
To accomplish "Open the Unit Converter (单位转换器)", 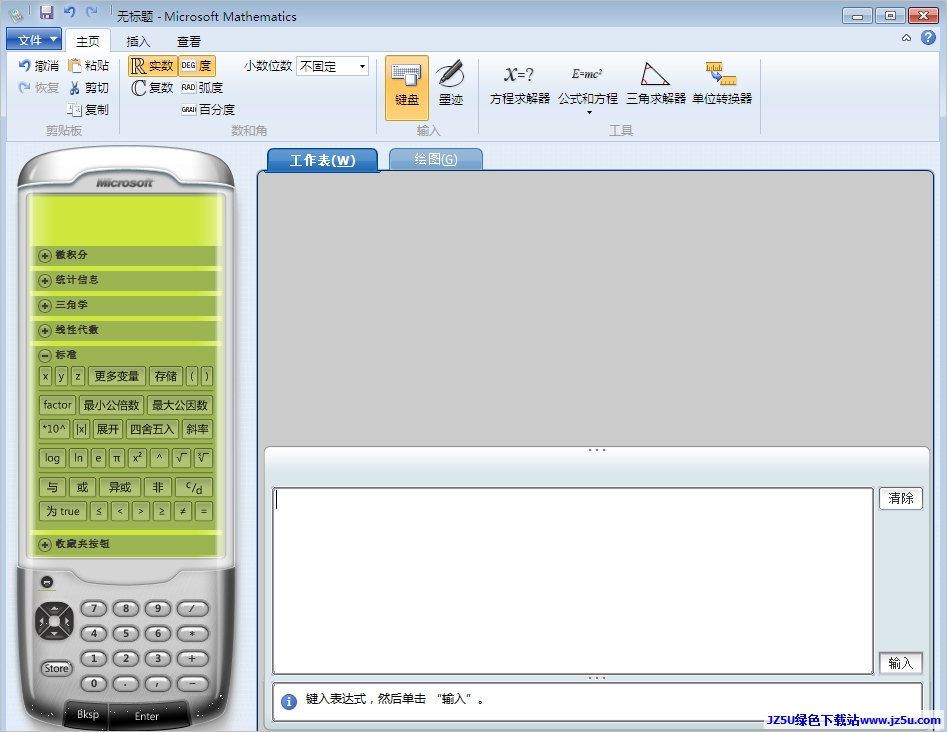I will click(722, 85).
